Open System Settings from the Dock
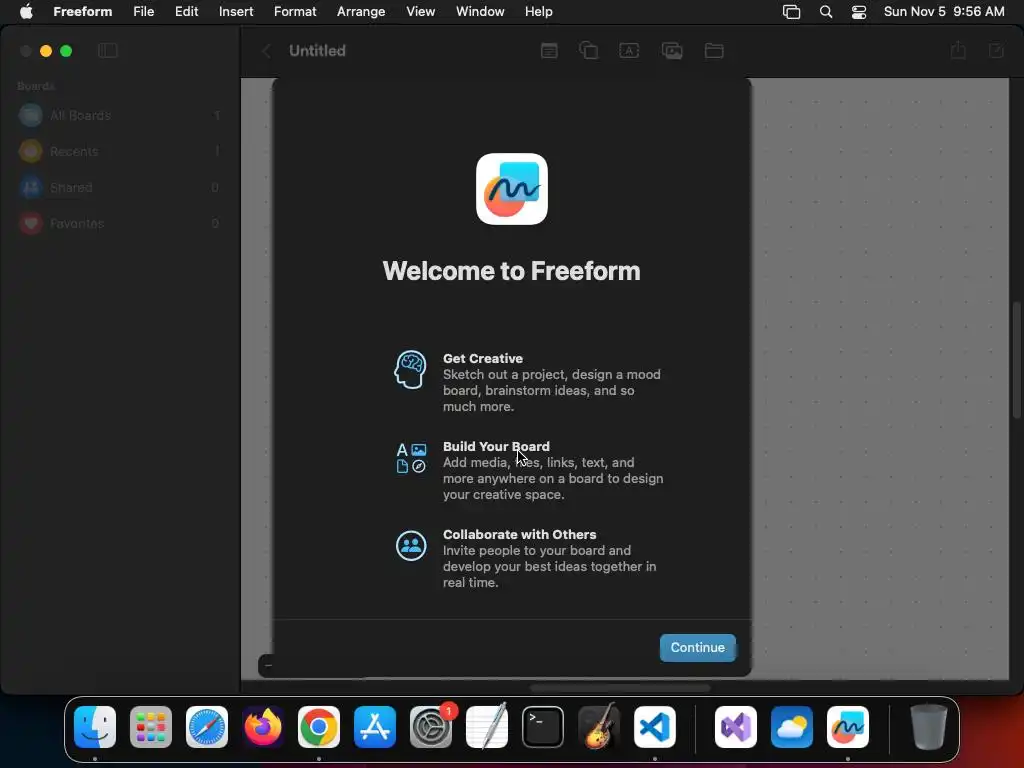Viewport: 1024px width, 768px height. [x=431, y=727]
